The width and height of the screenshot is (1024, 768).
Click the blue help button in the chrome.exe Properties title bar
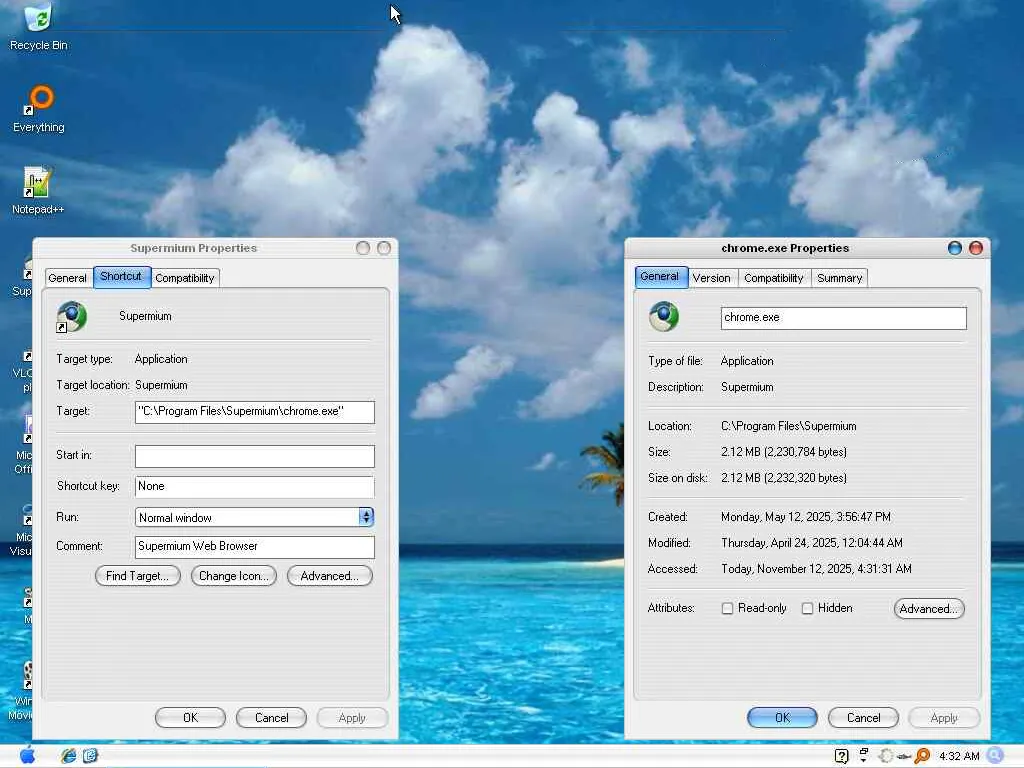coord(955,248)
